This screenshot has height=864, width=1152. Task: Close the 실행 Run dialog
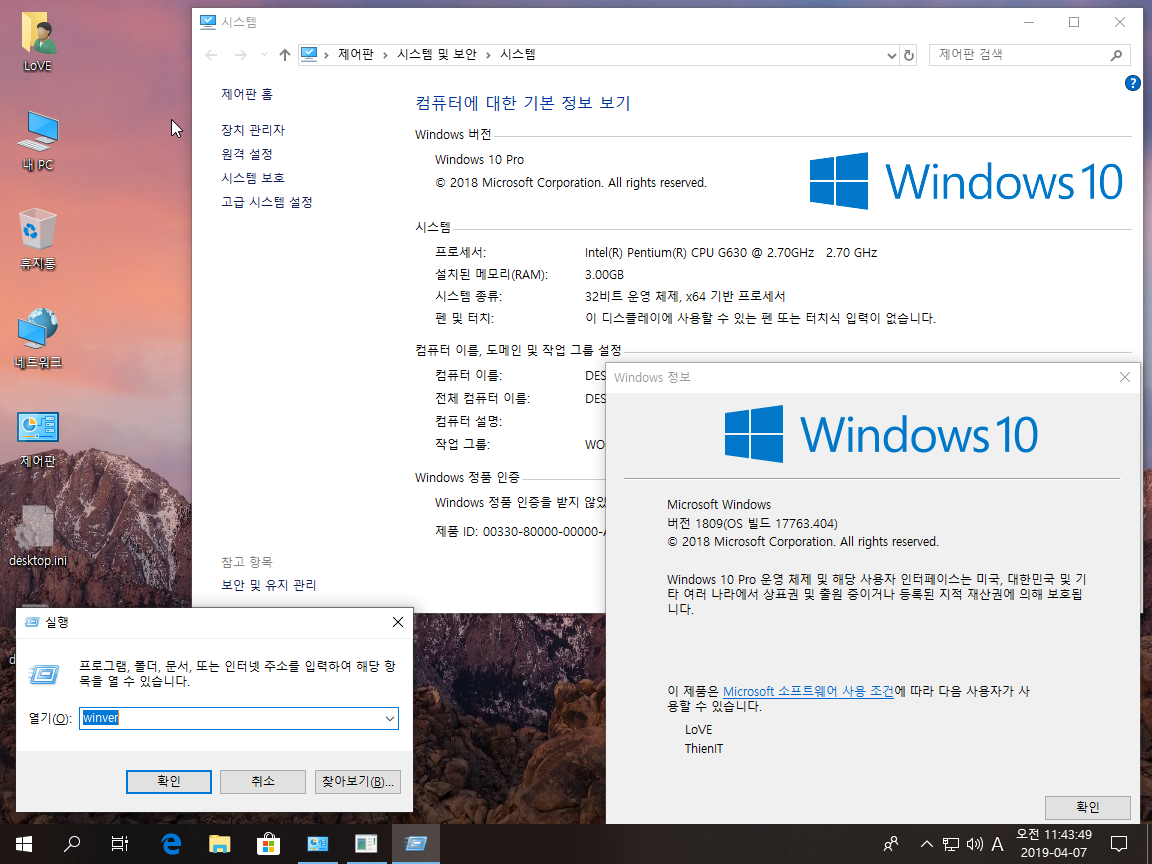click(397, 622)
